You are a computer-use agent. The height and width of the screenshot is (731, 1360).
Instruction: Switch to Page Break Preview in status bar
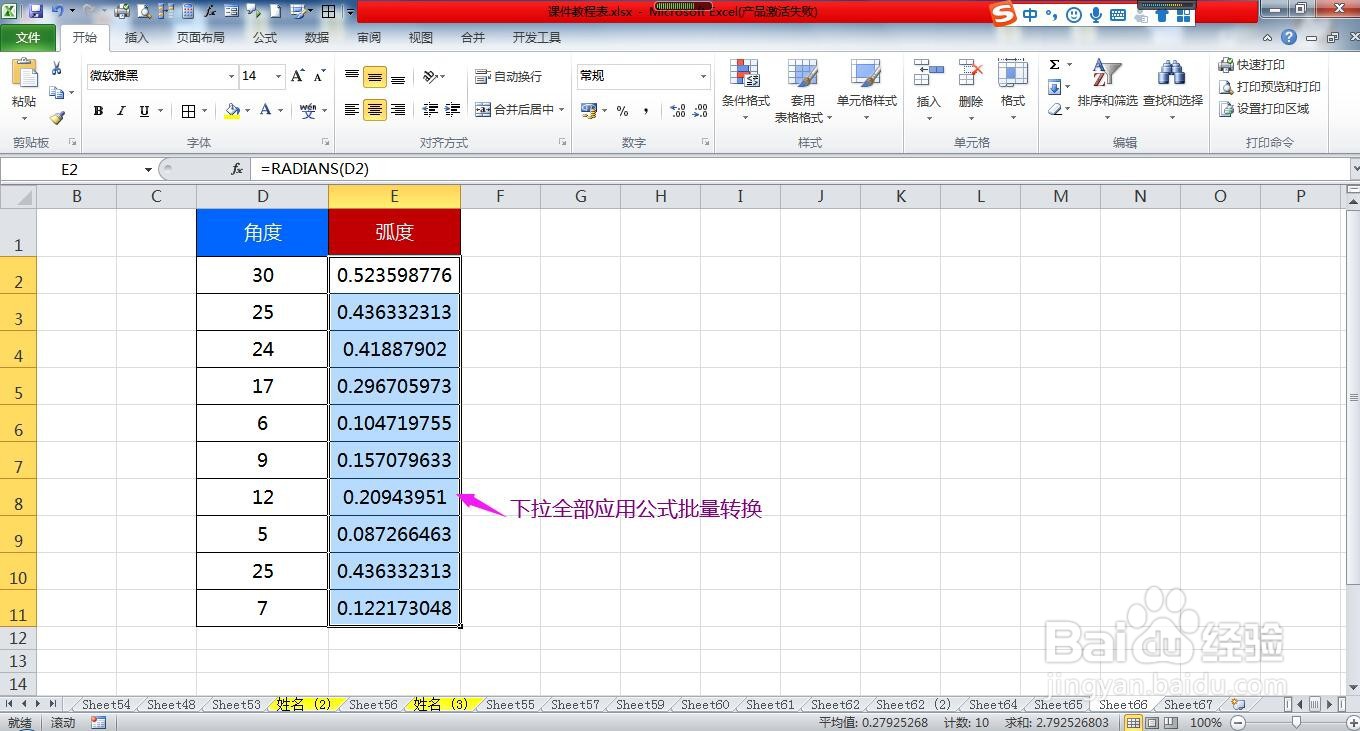pyautogui.click(x=1169, y=722)
